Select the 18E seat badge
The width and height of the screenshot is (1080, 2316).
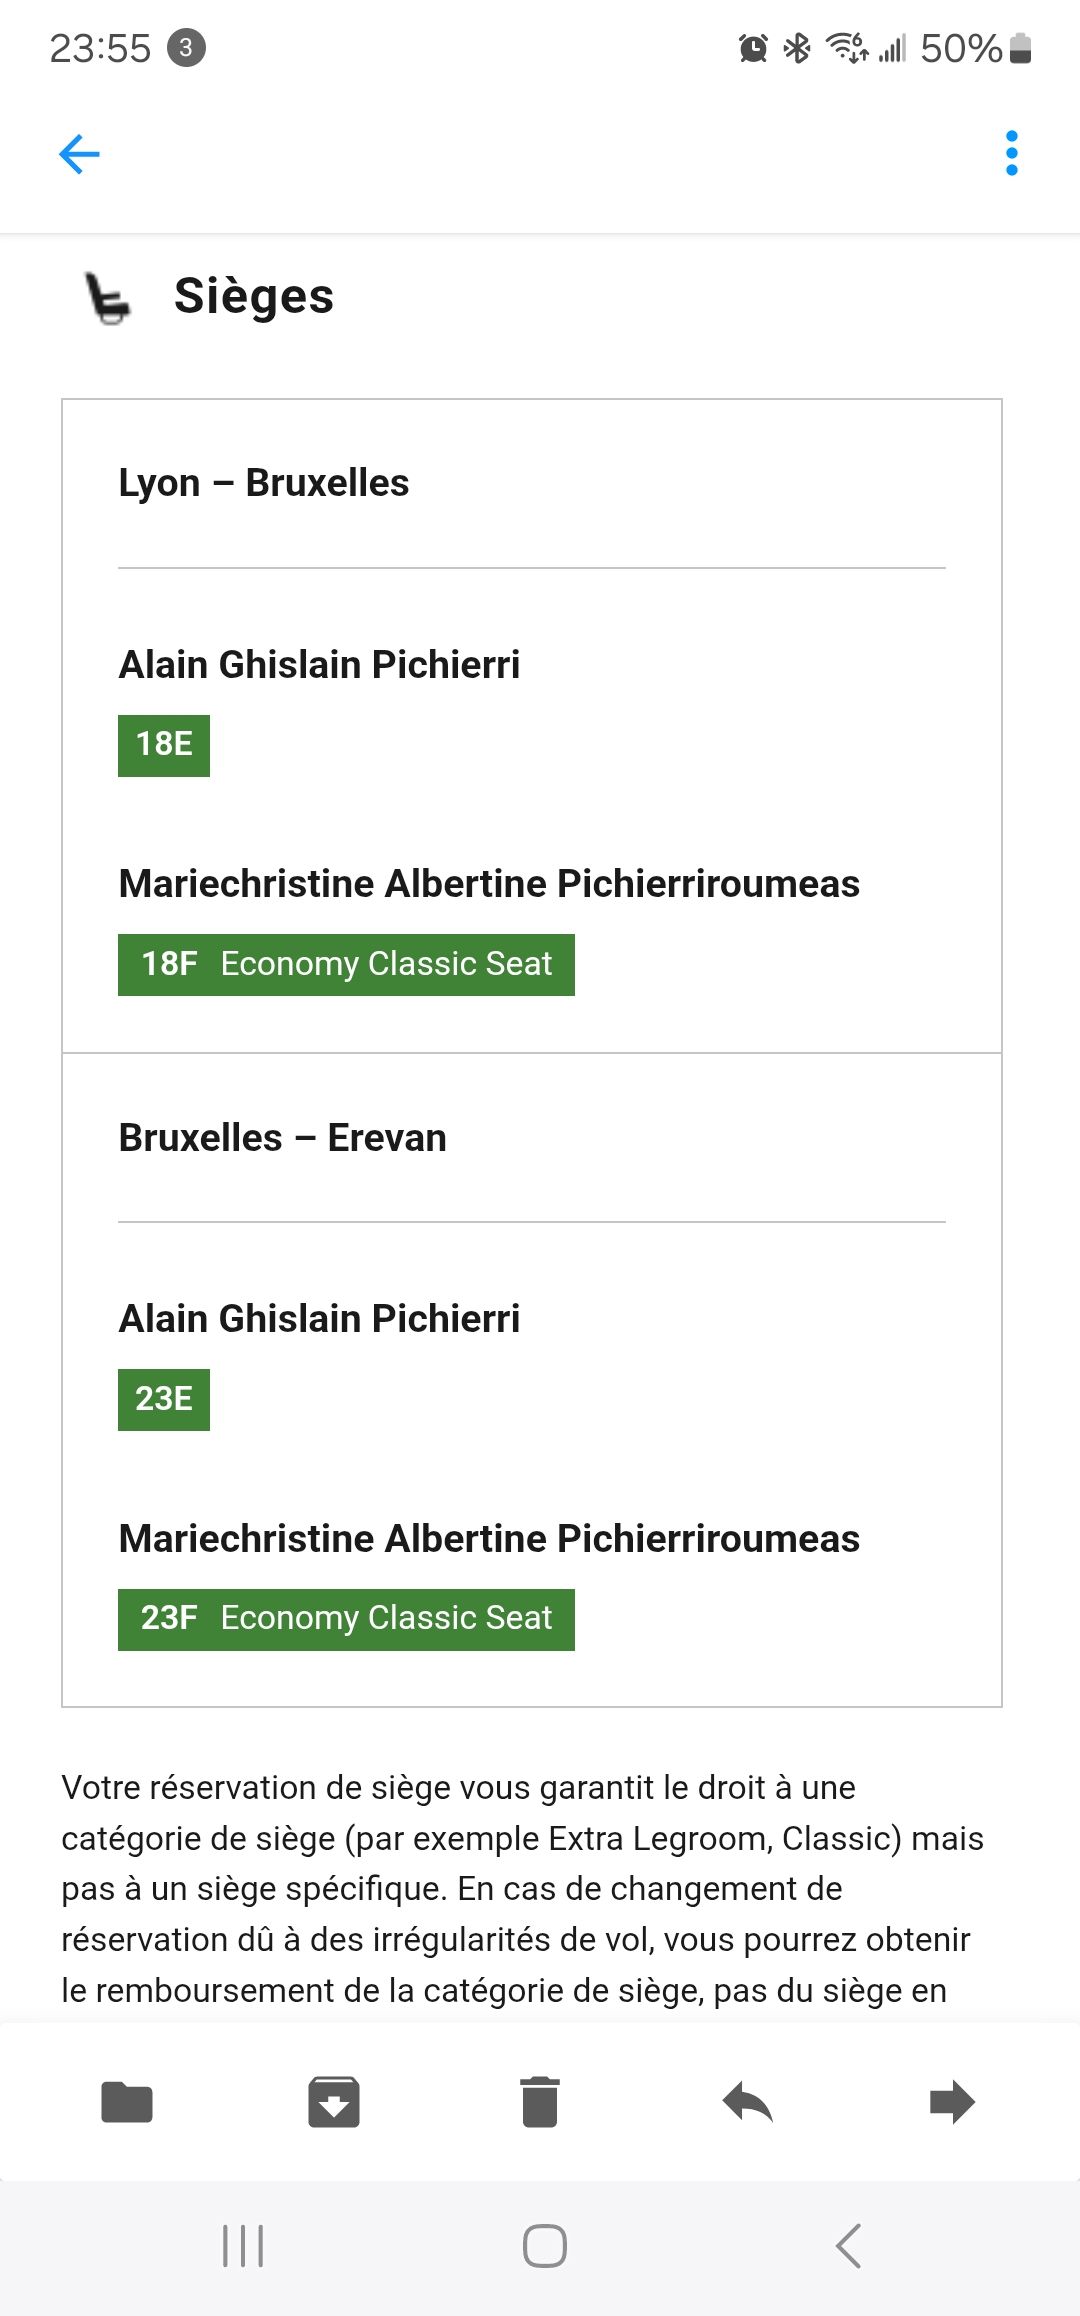[x=164, y=746]
